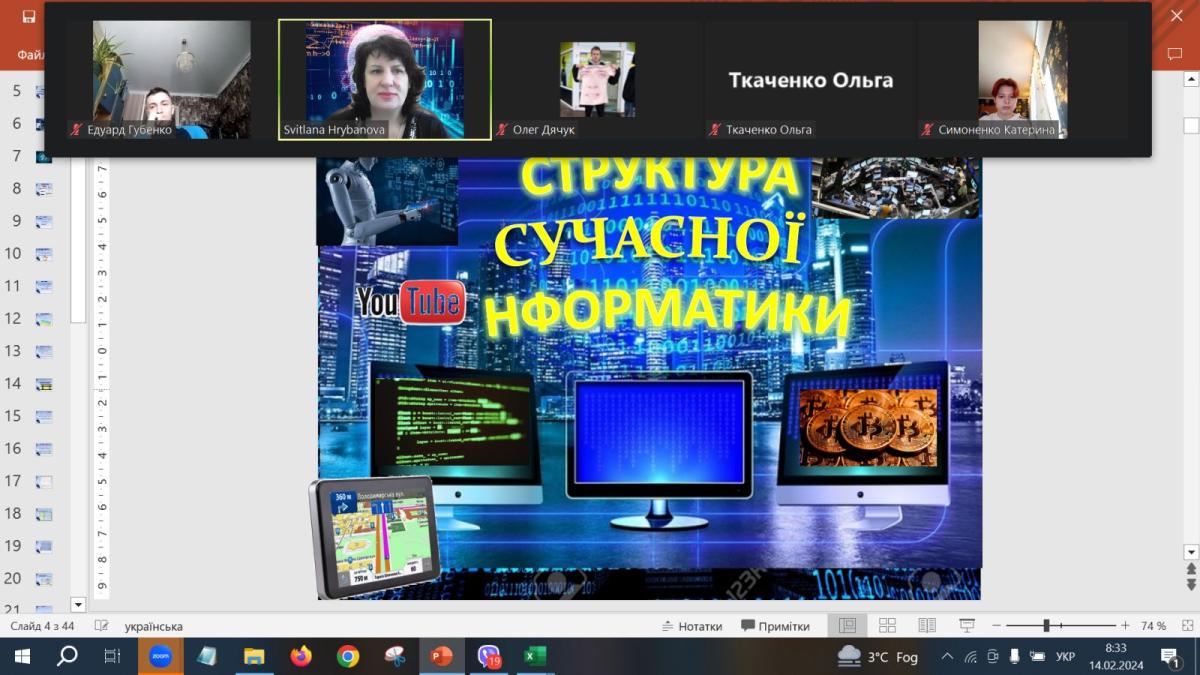This screenshot has width=1200, height=675.
Task: Select slide 14 thumbnail
Action: point(44,384)
